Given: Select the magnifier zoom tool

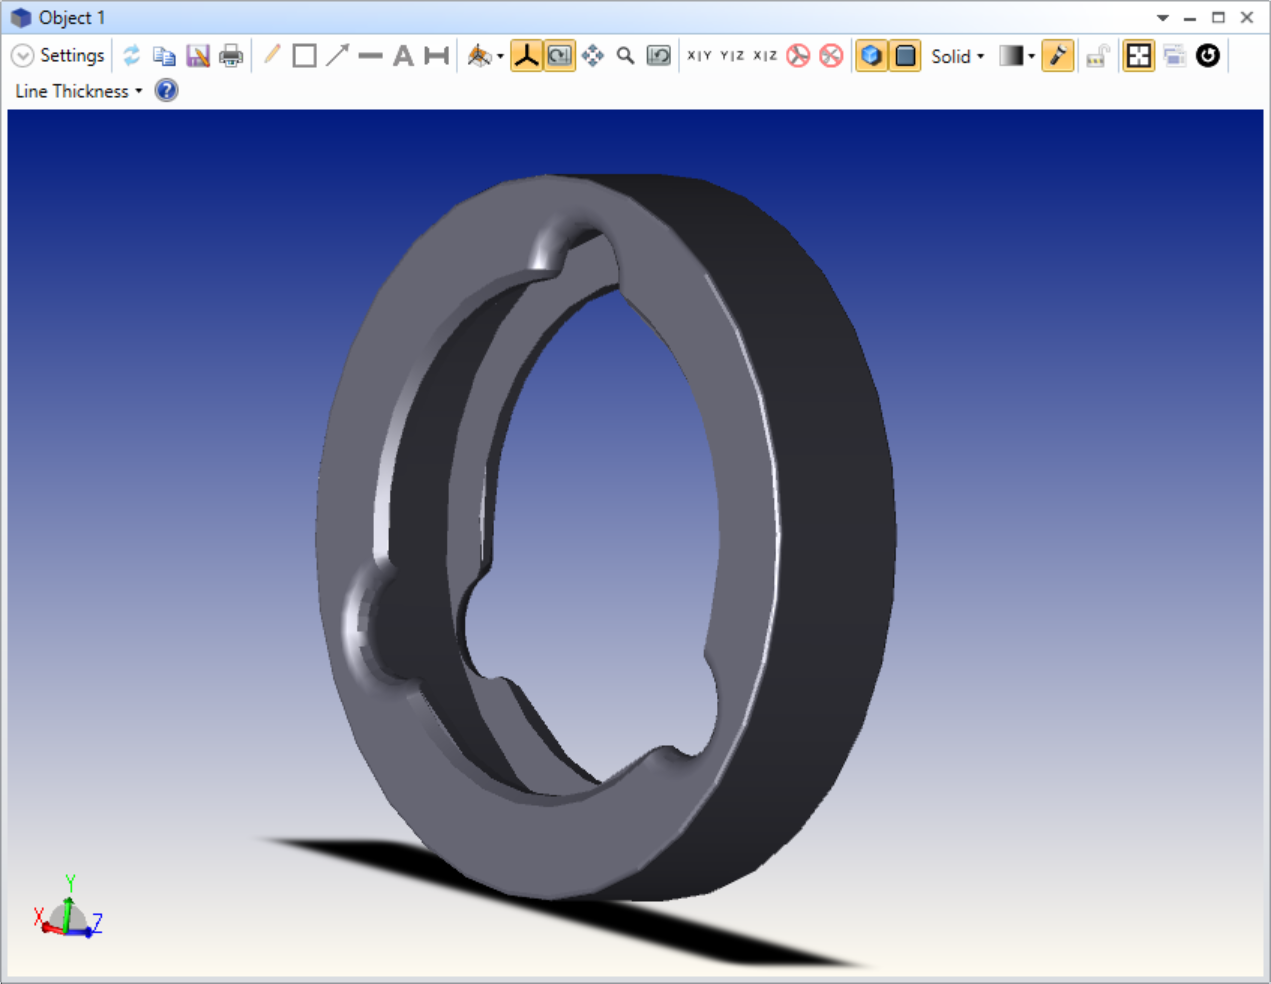Looking at the screenshot, I should click(626, 56).
